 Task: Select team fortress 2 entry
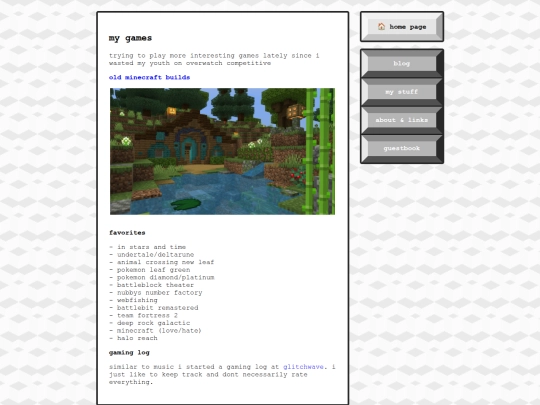click(144, 315)
